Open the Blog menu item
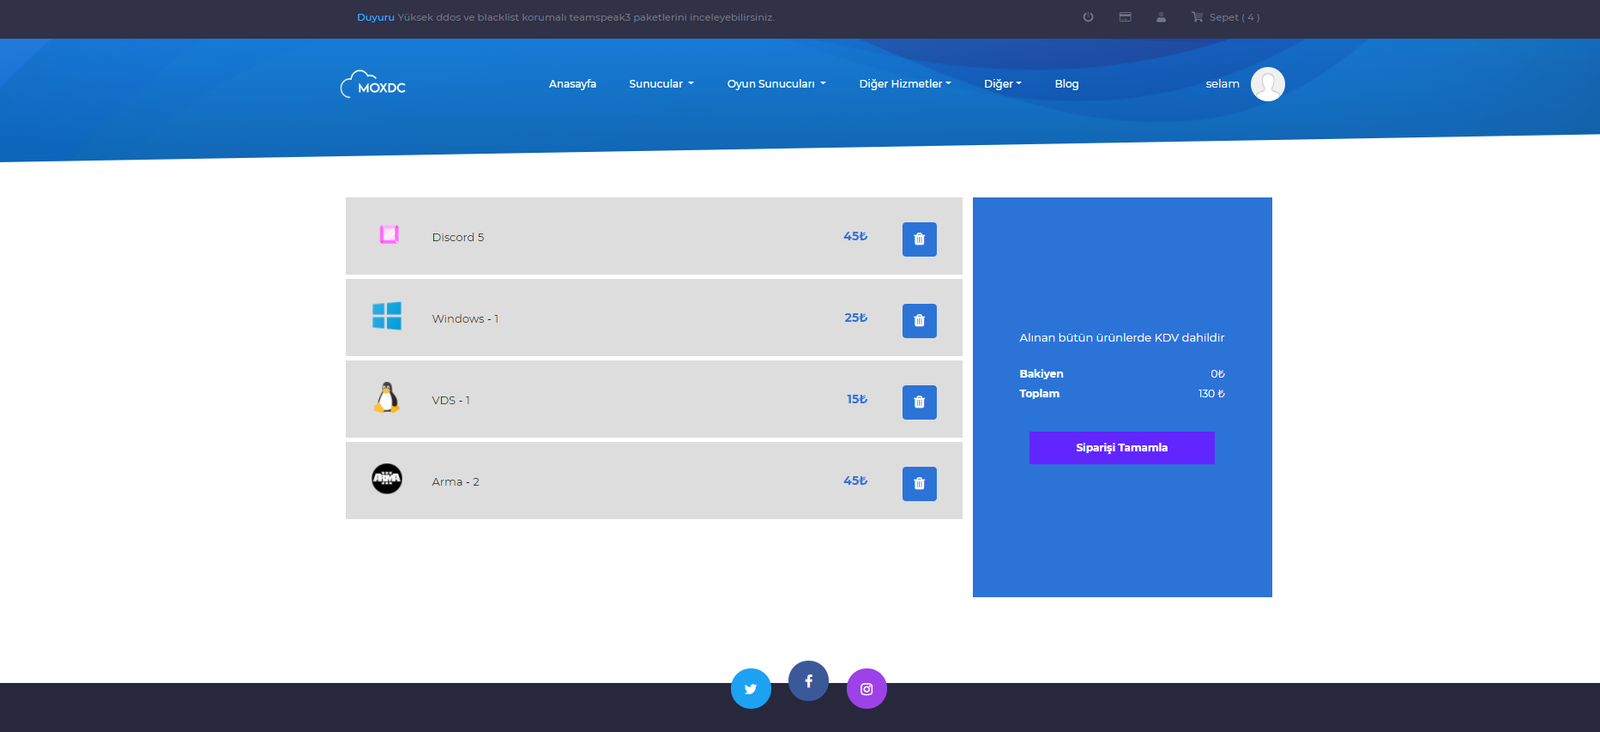This screenshot has height=732, width=1600. 1066,84
